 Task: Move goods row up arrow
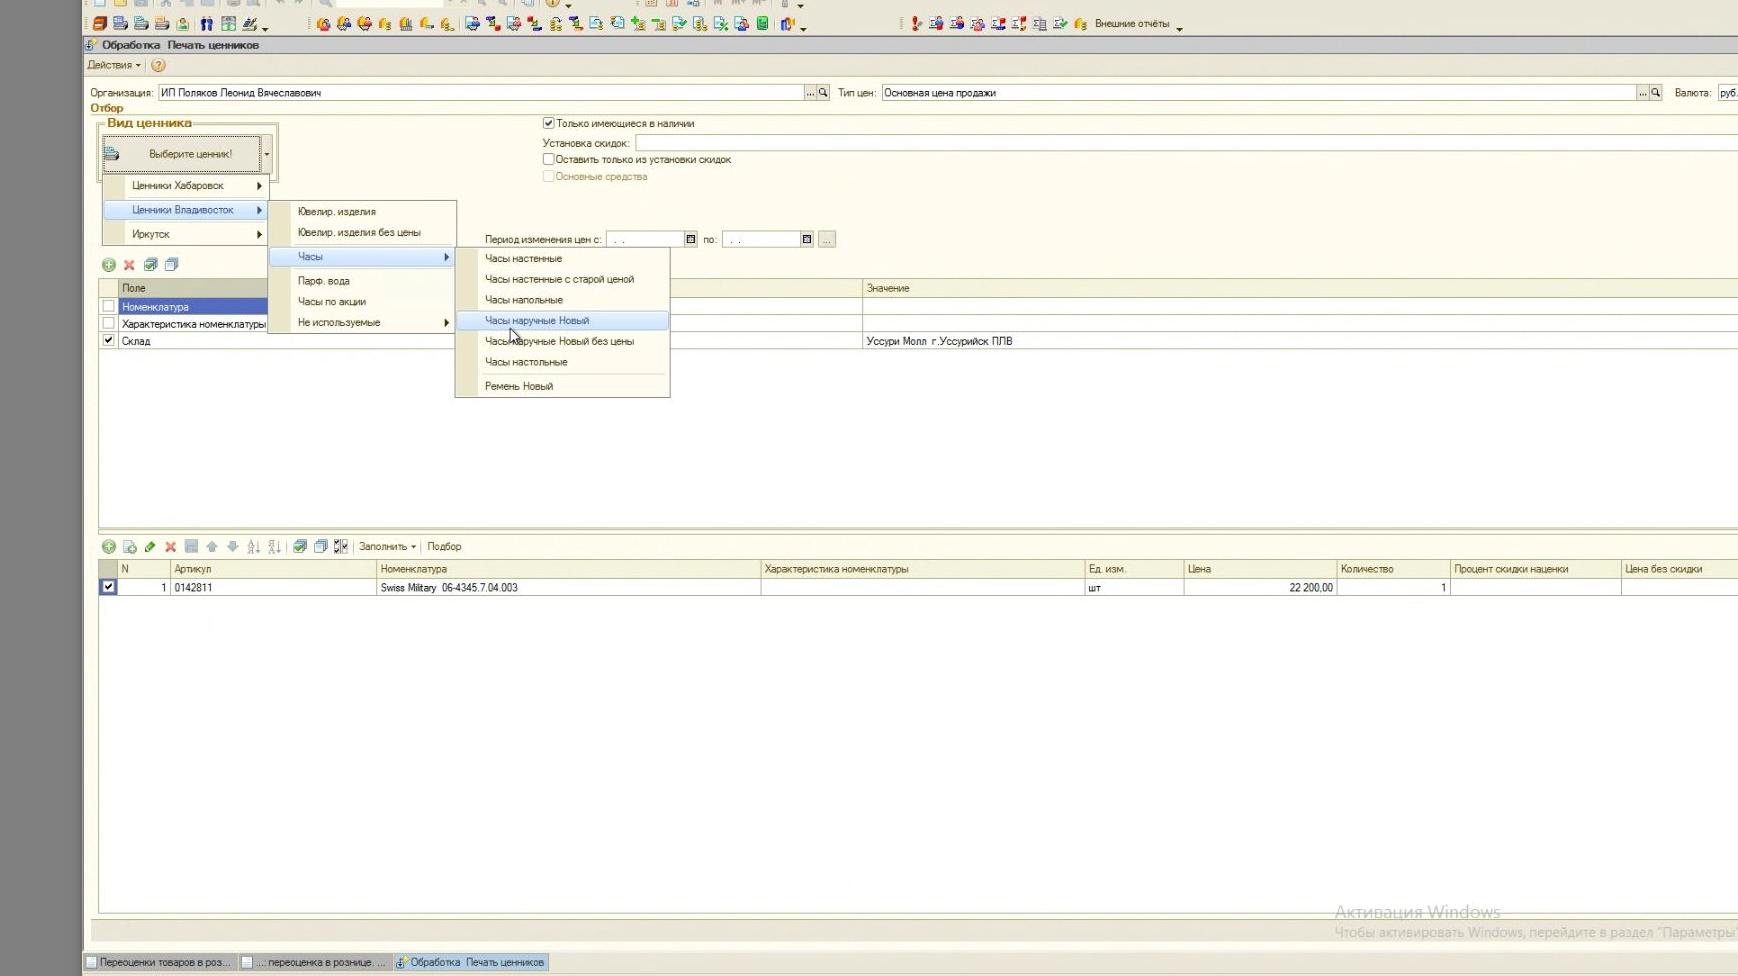212,547
